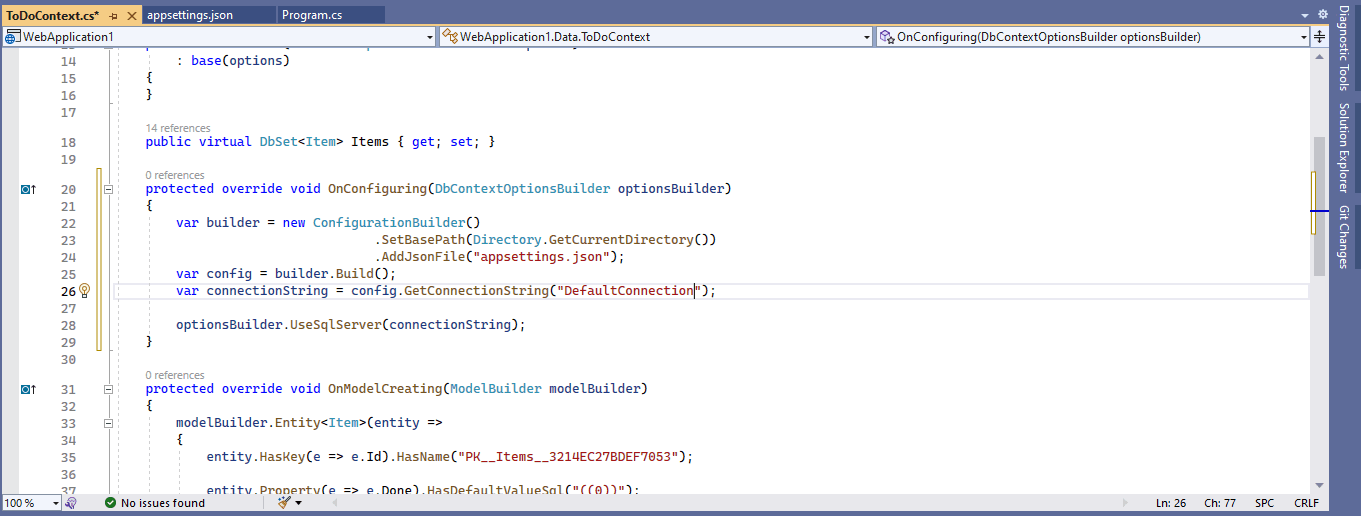Collapse the OnModelCreating method at line 31
The width and height of the screenshot is (1361, 516).
click(x=109, y=389)
